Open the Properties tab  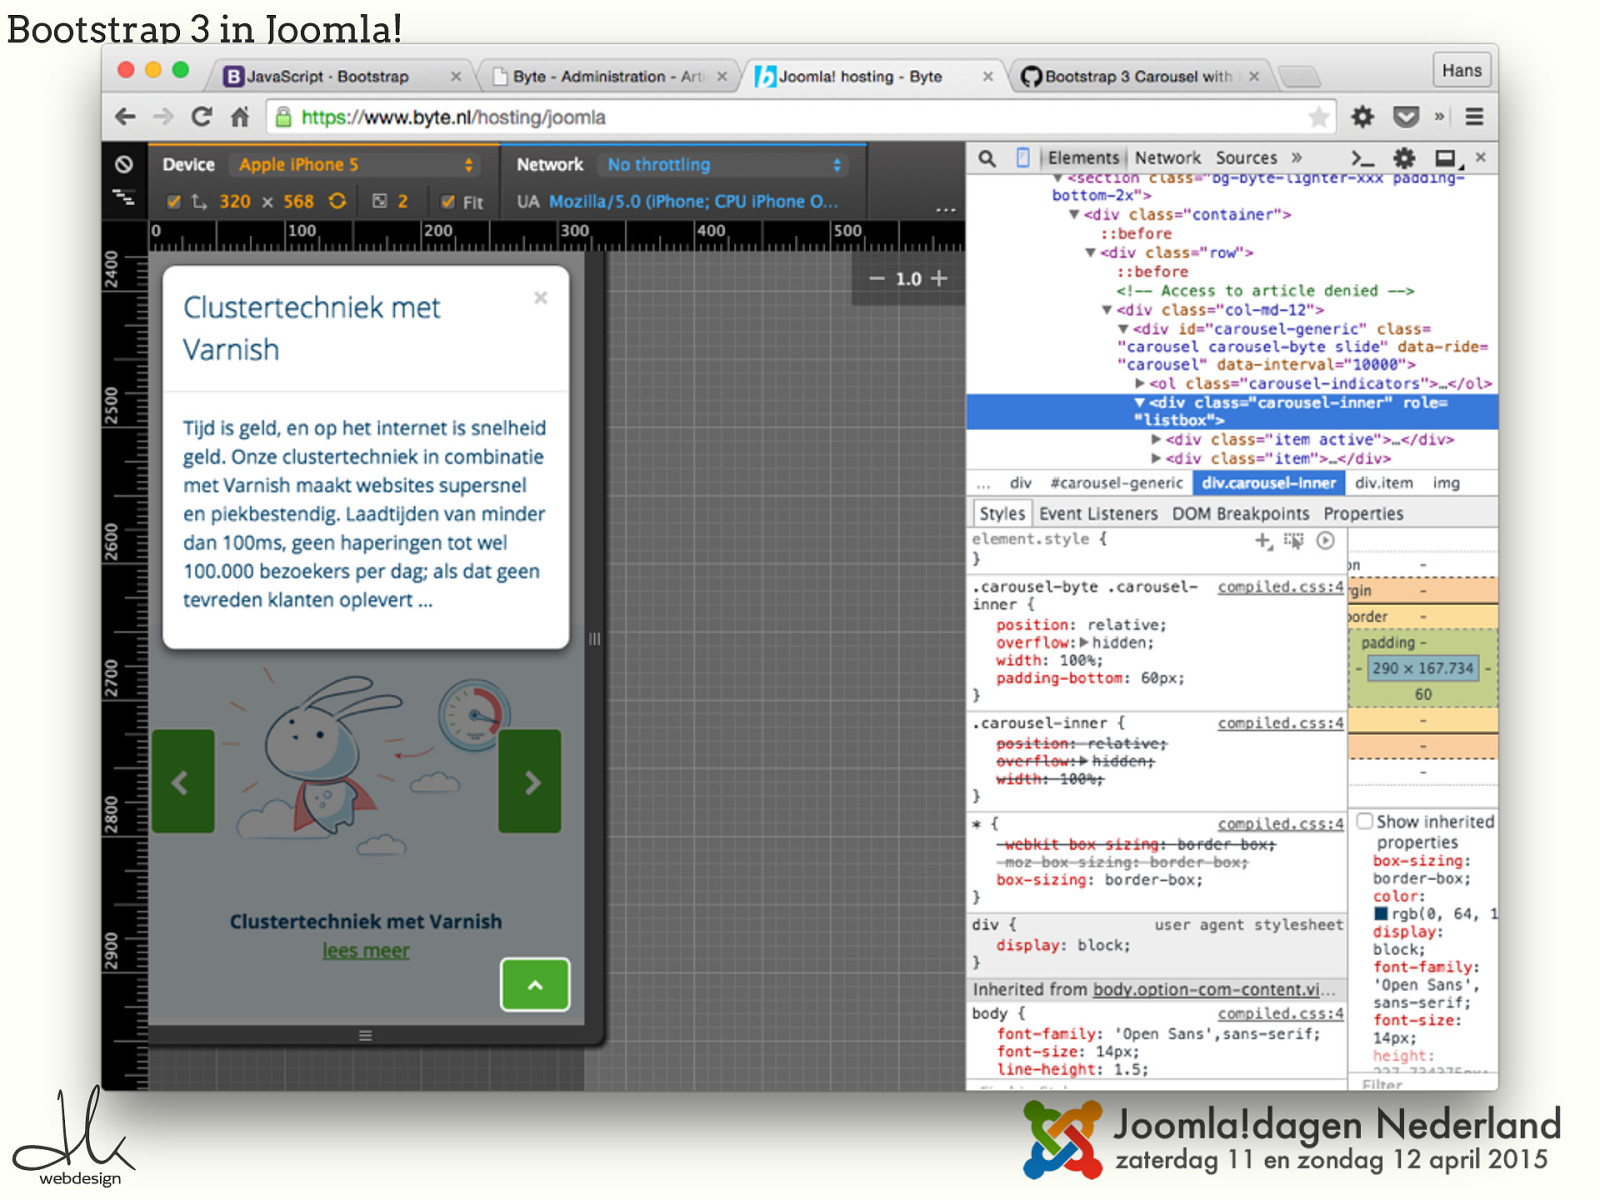(1363, 513)
